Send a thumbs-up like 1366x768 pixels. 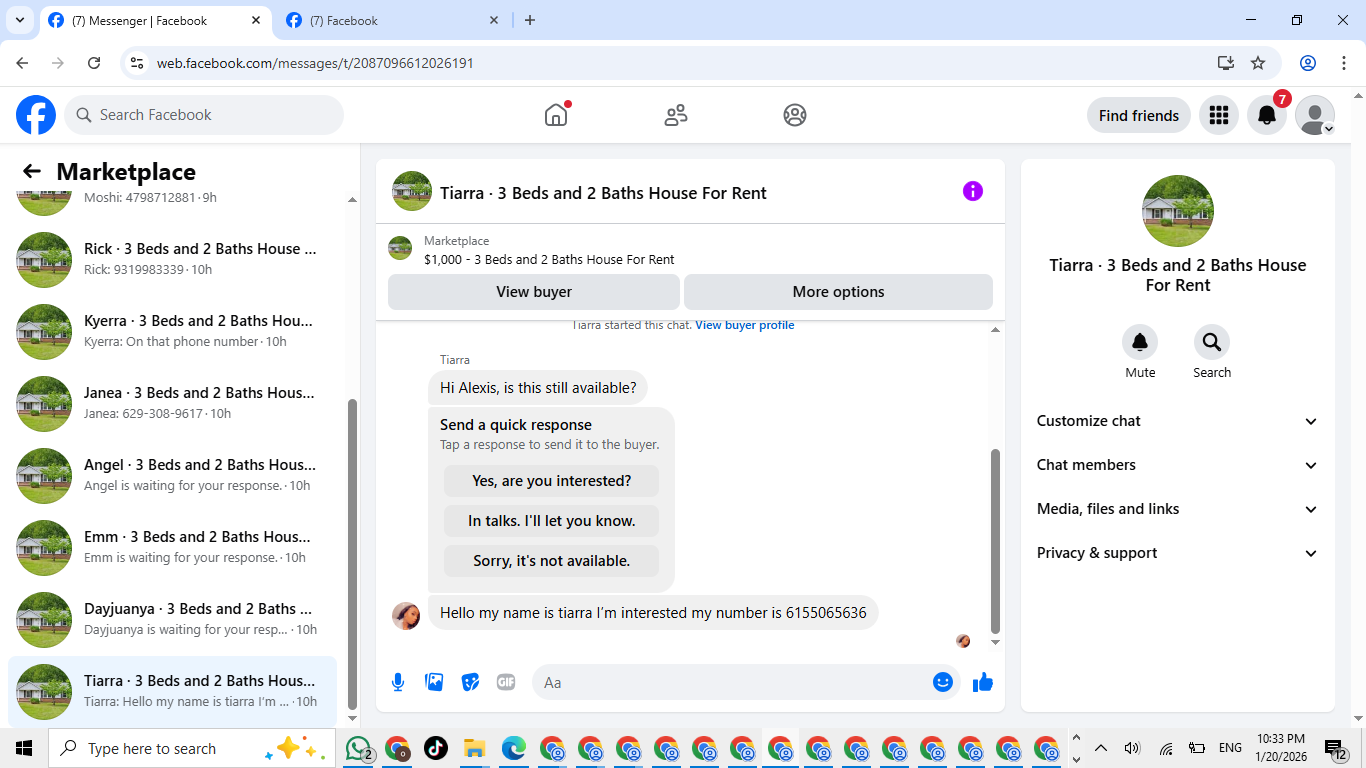[983, 682]
